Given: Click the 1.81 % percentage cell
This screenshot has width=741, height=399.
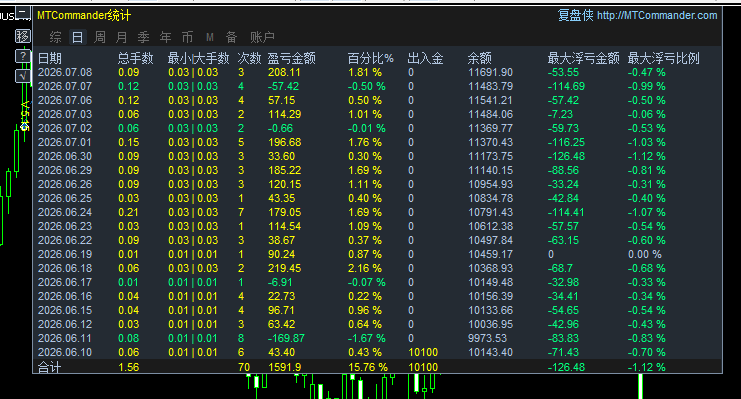Looking at the screenshot, I should point(365,72).
